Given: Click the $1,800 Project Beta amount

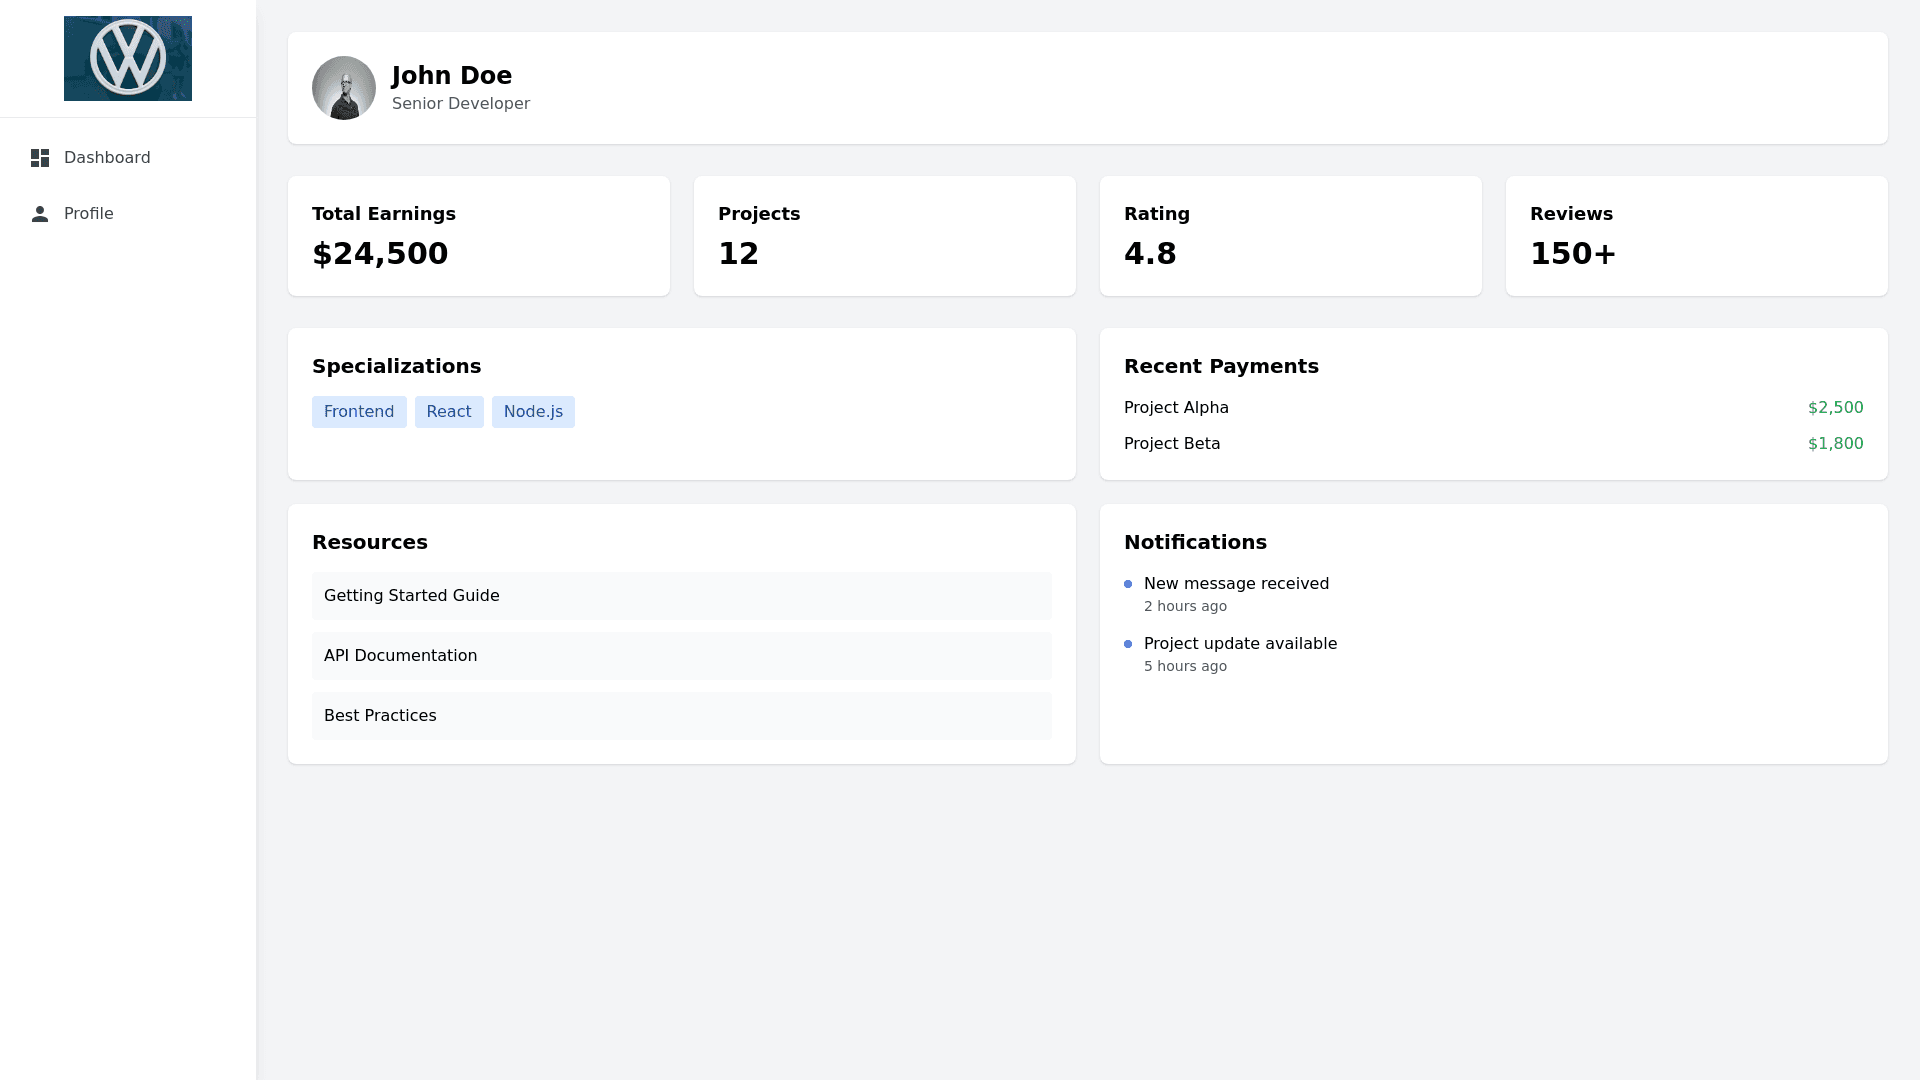Looking at the screenshot, I should point(1835,444).
